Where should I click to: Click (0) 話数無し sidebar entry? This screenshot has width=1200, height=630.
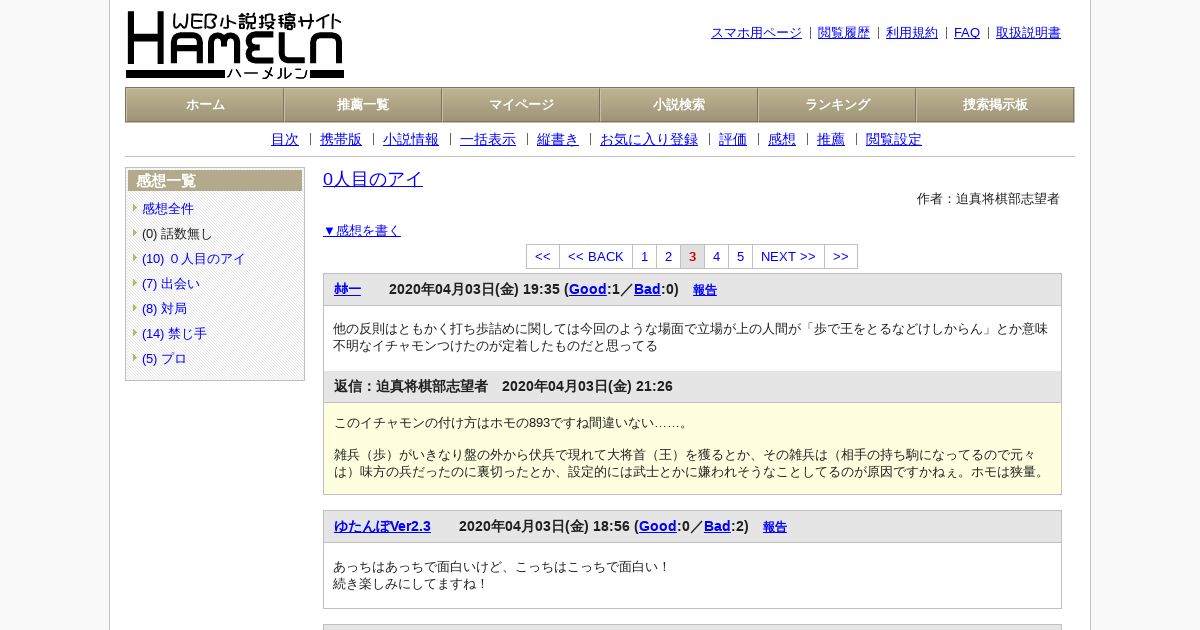tap(177, 233)
